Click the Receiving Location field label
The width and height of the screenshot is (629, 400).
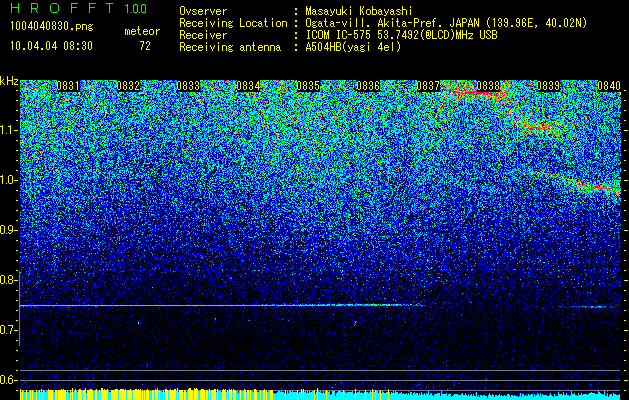coord(233,23)
